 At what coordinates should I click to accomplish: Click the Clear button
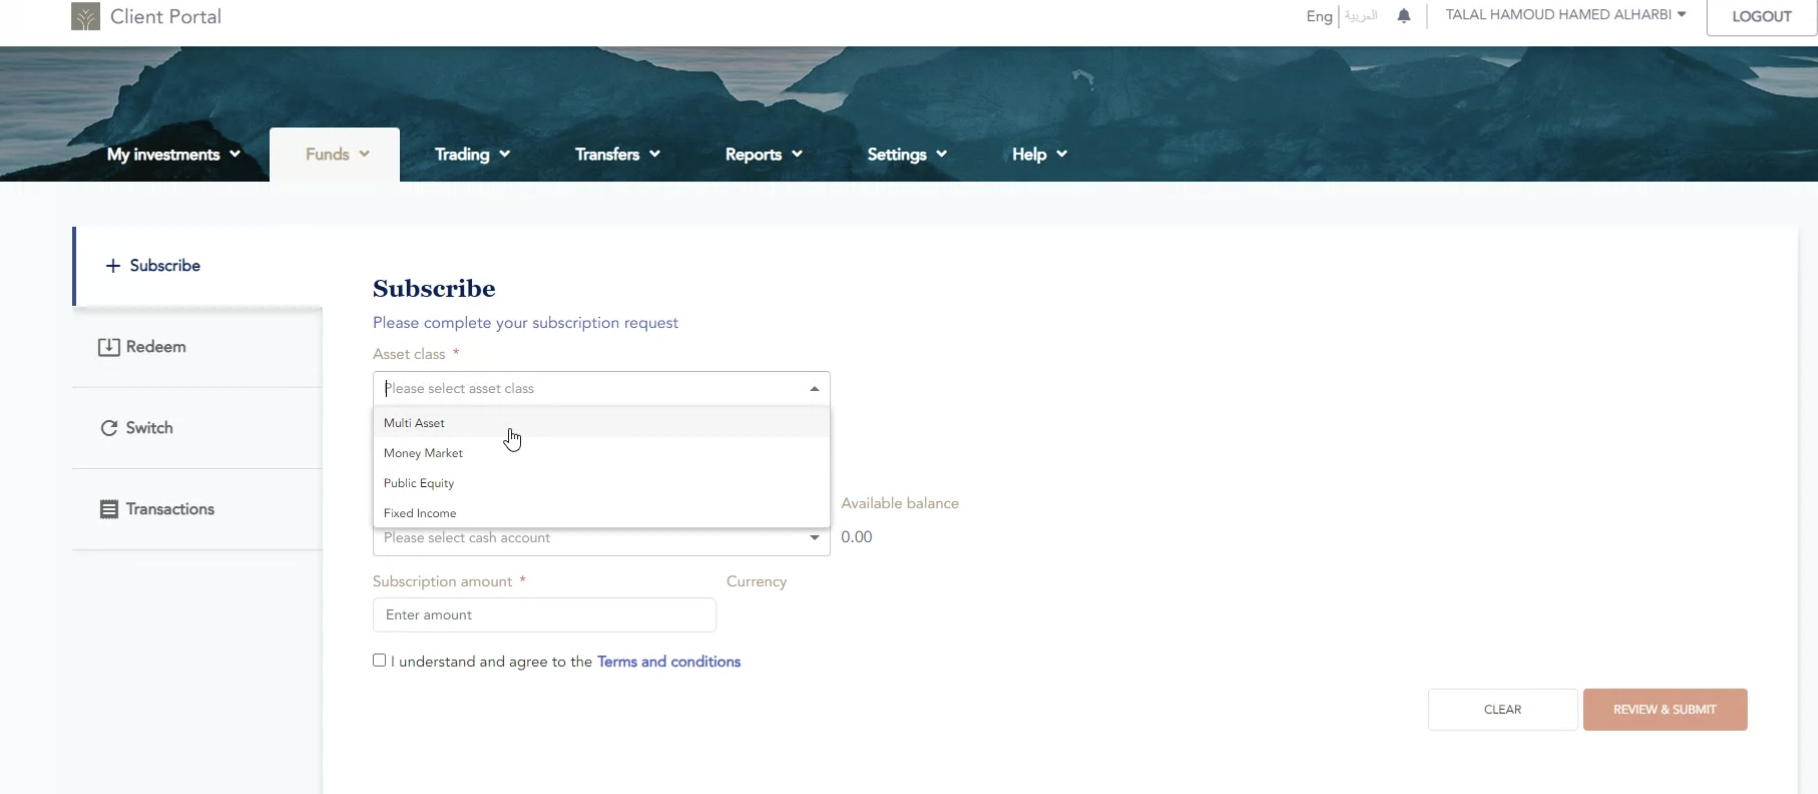tap(1502, 710)
